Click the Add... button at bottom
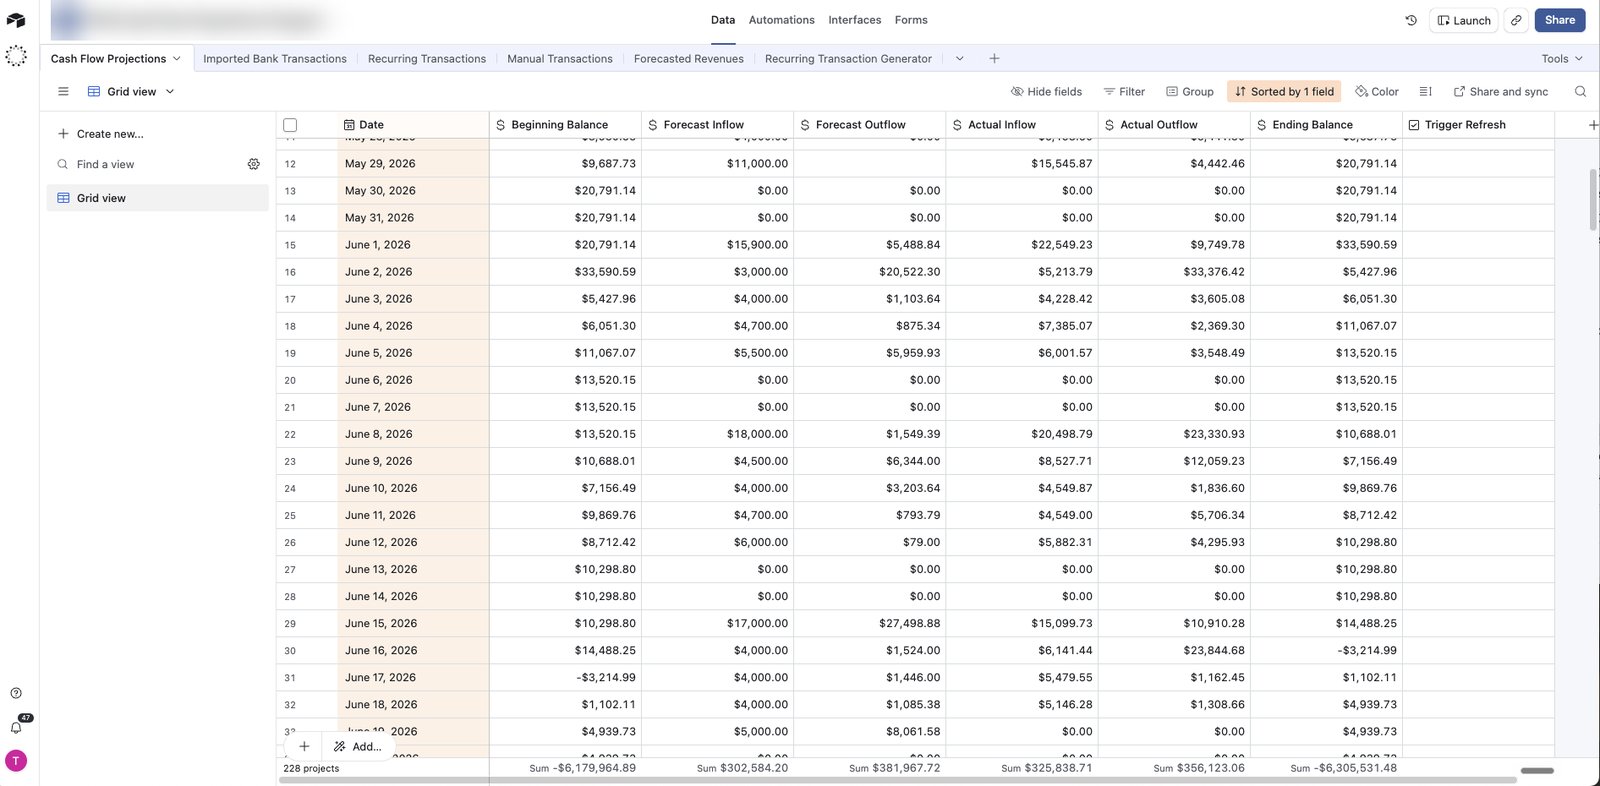The width and height of the screenshot is (1600, 786). [x=358, y=746]
